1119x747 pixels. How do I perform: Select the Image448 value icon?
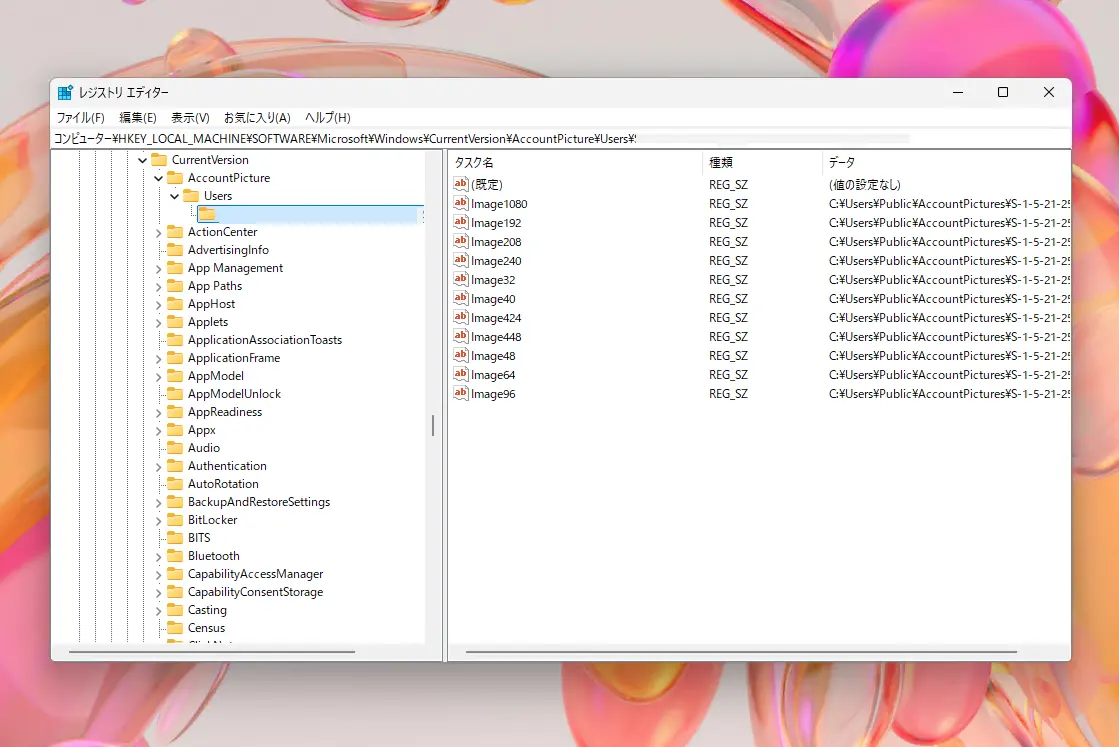click(x=460, y=336)
